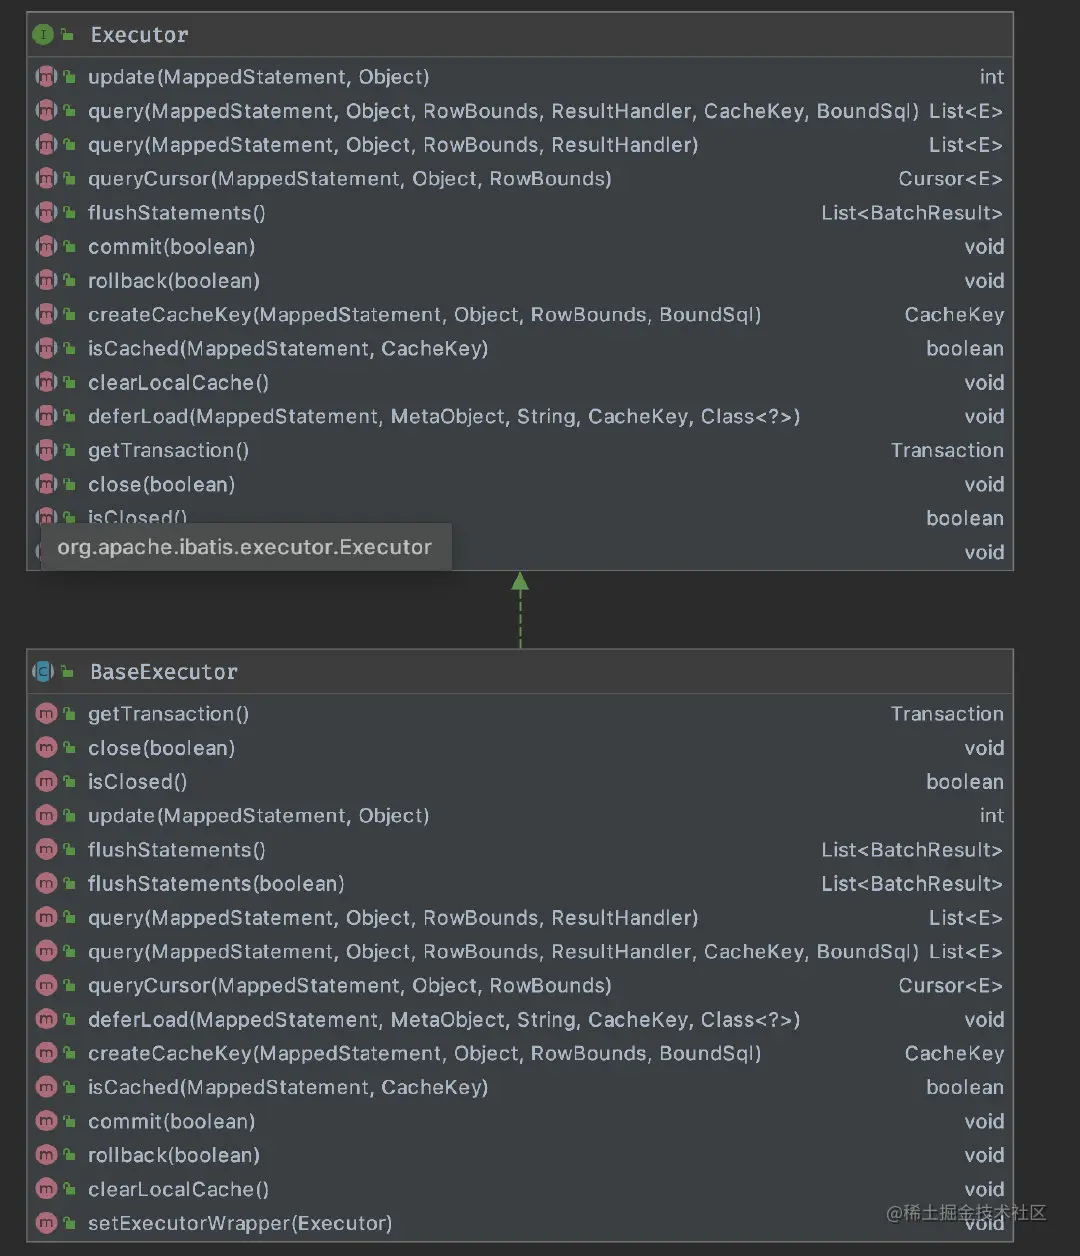1080x1256 pixels.
Task: Select Executor query method with CacheKey, BoundSql
Action: click(503, 111)
